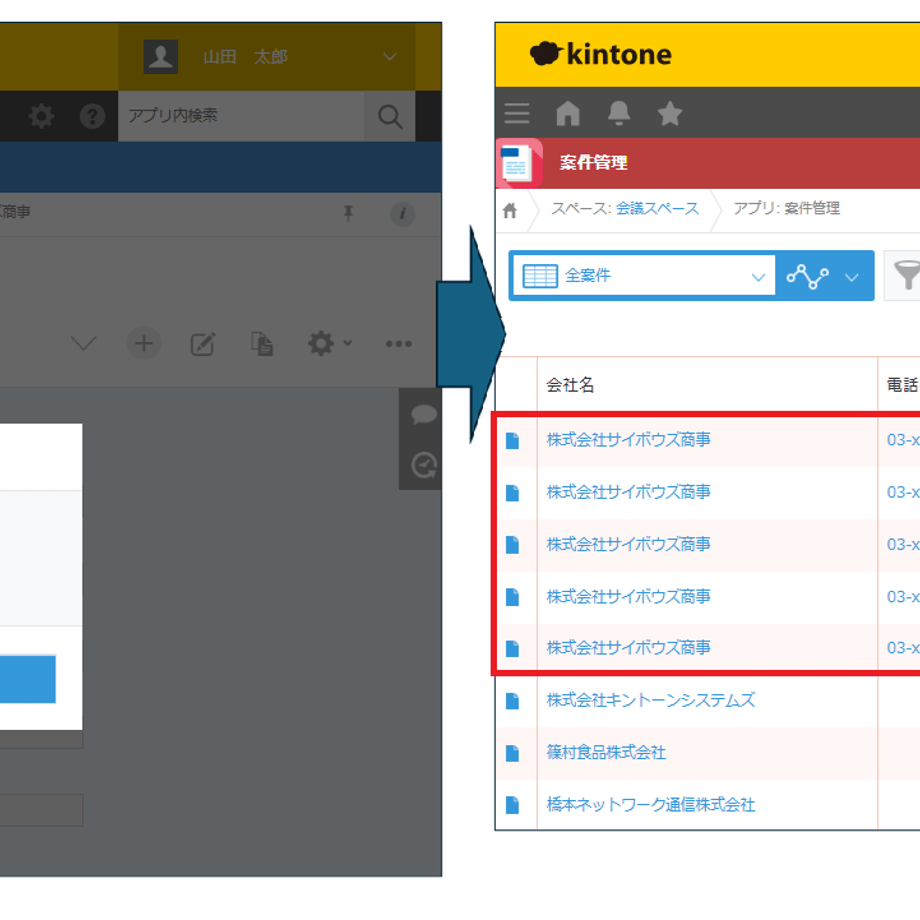920x920 pixels.
Task: Open record icon for 橋本ネットワーク通信株式会社 row
Action: click(512, 805)
